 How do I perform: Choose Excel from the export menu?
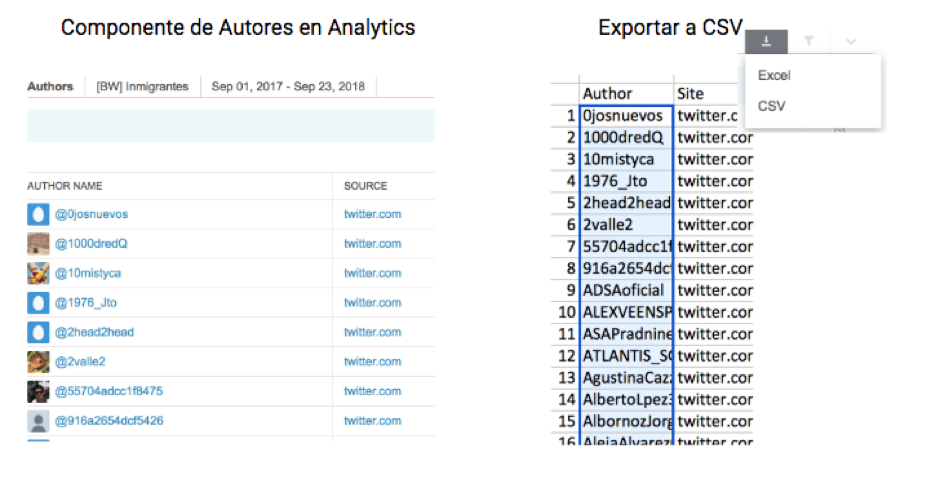774,75
